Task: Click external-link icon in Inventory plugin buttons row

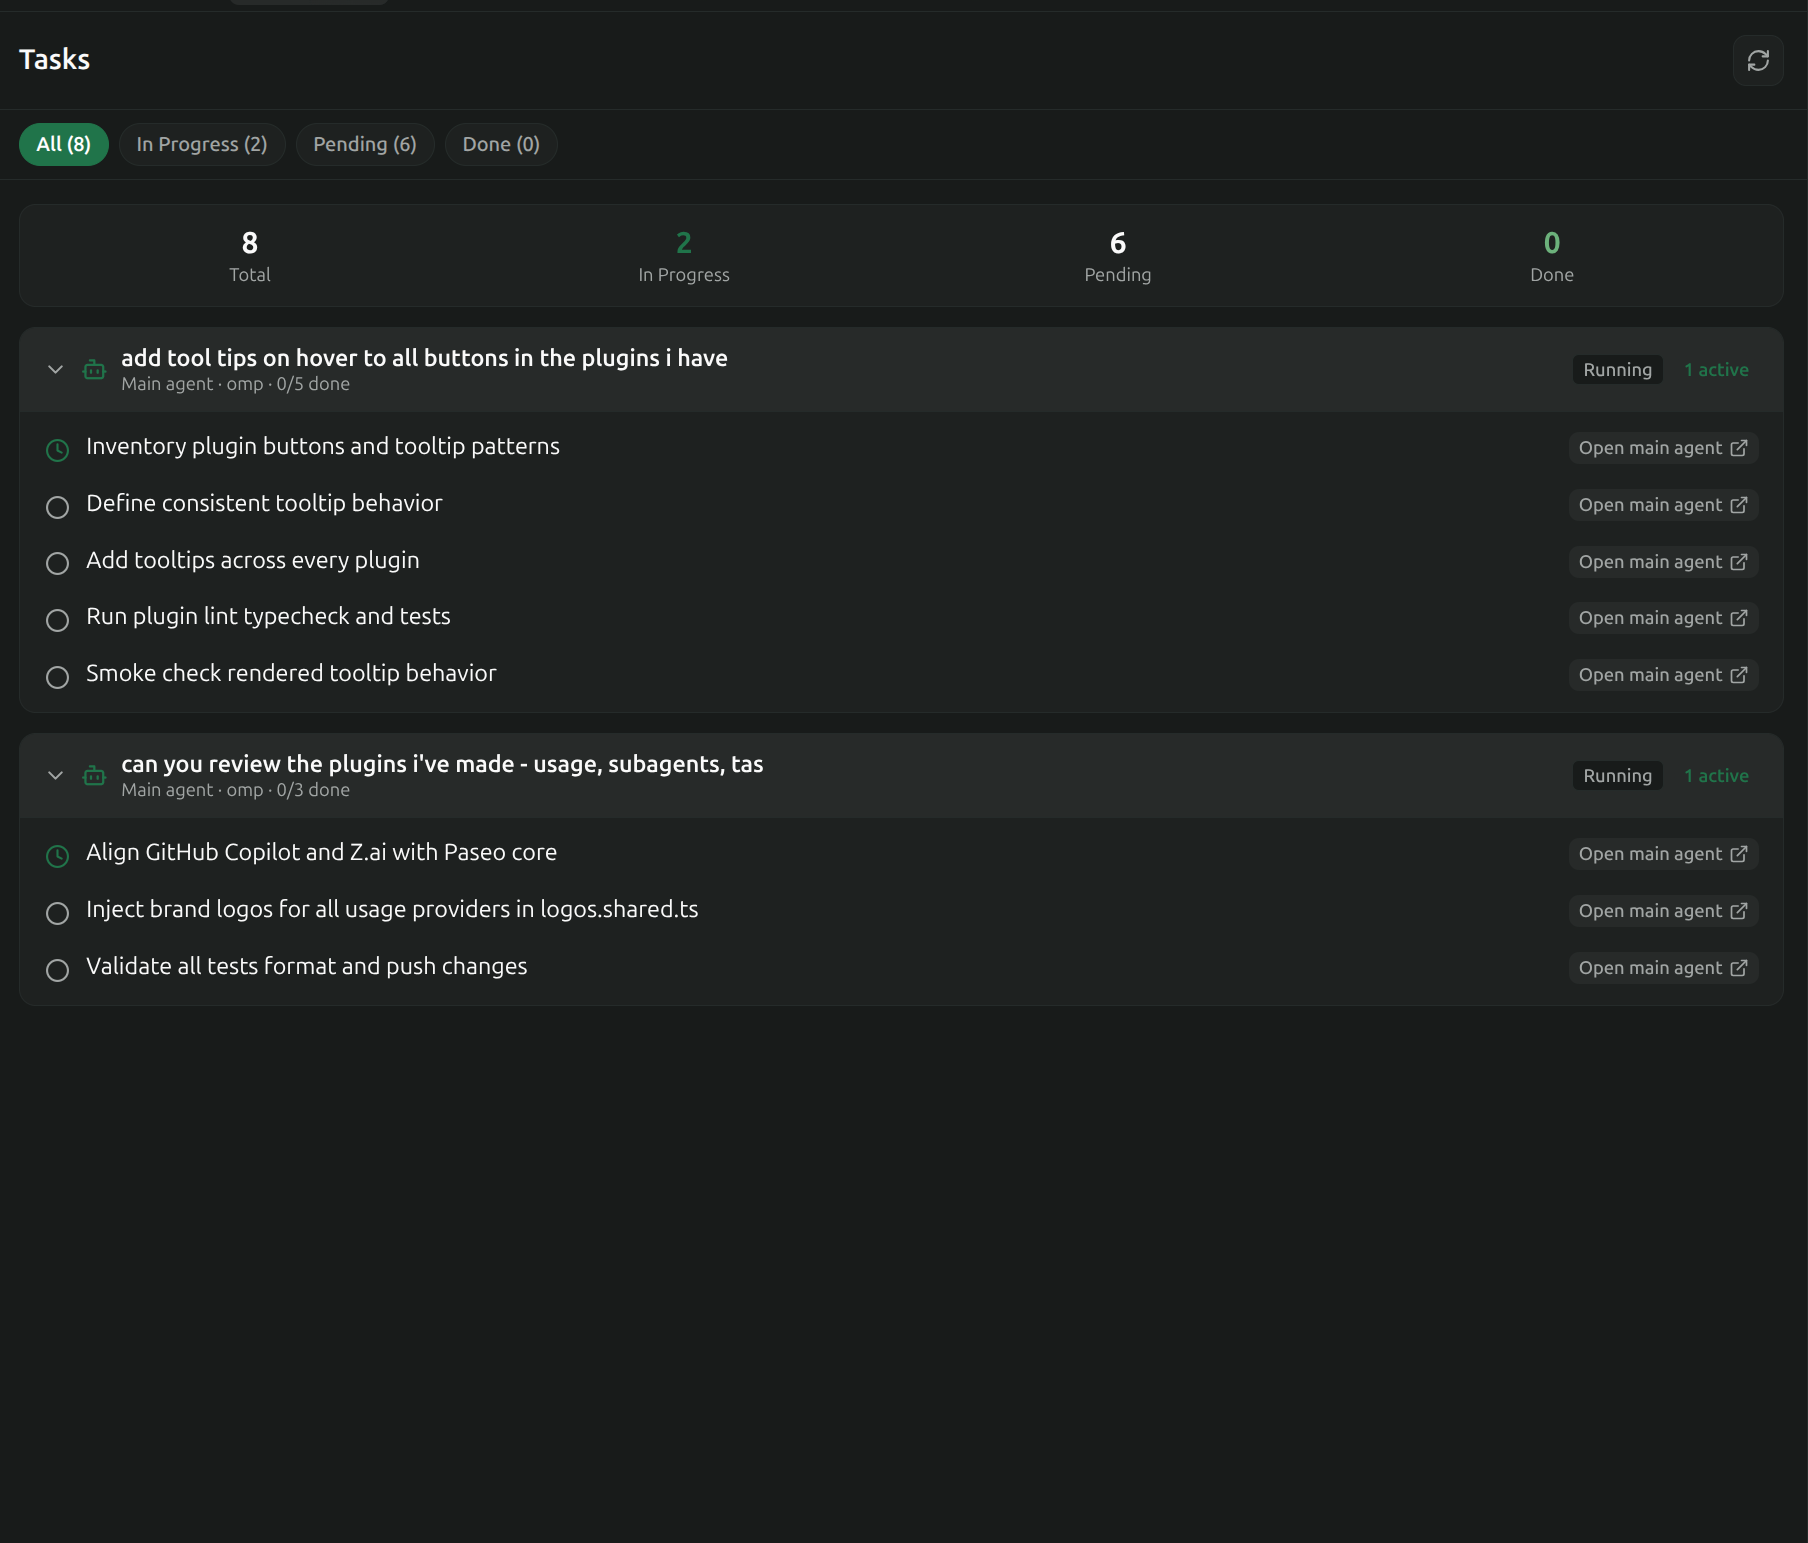Action: [1739, 448]
